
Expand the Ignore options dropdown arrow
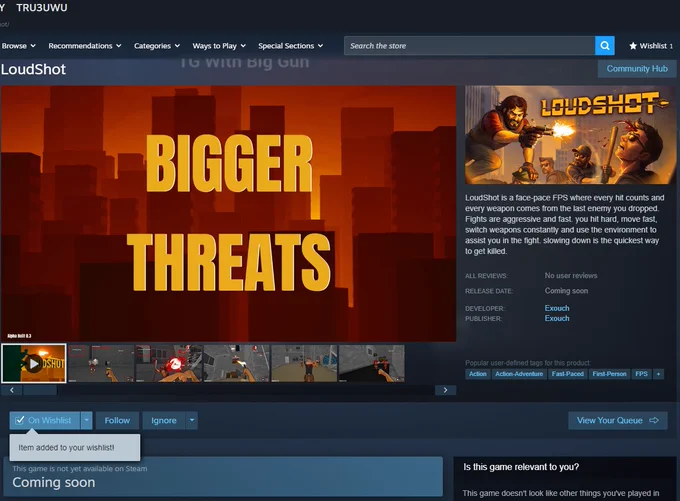click(192, 420)
